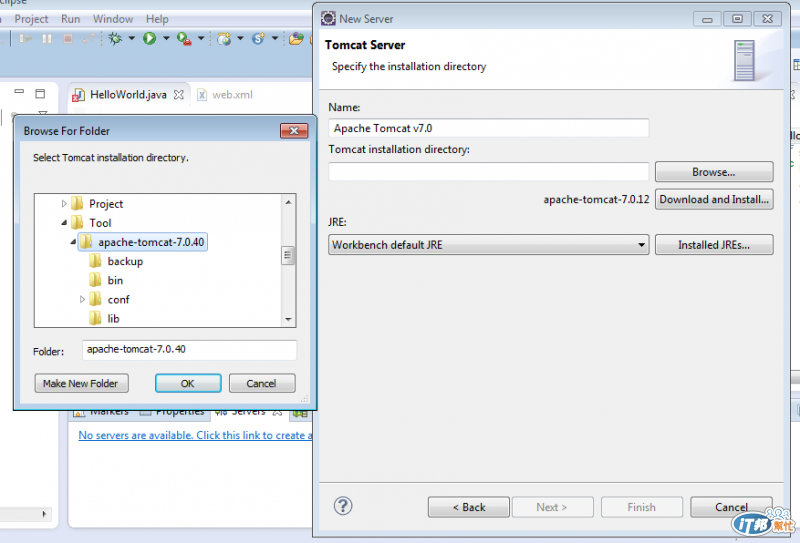Viewport: 800px width, 543px height.
Task: Close the HelloWorld.java editor tab
Action: pyautogui.click(x=179, y=95)
